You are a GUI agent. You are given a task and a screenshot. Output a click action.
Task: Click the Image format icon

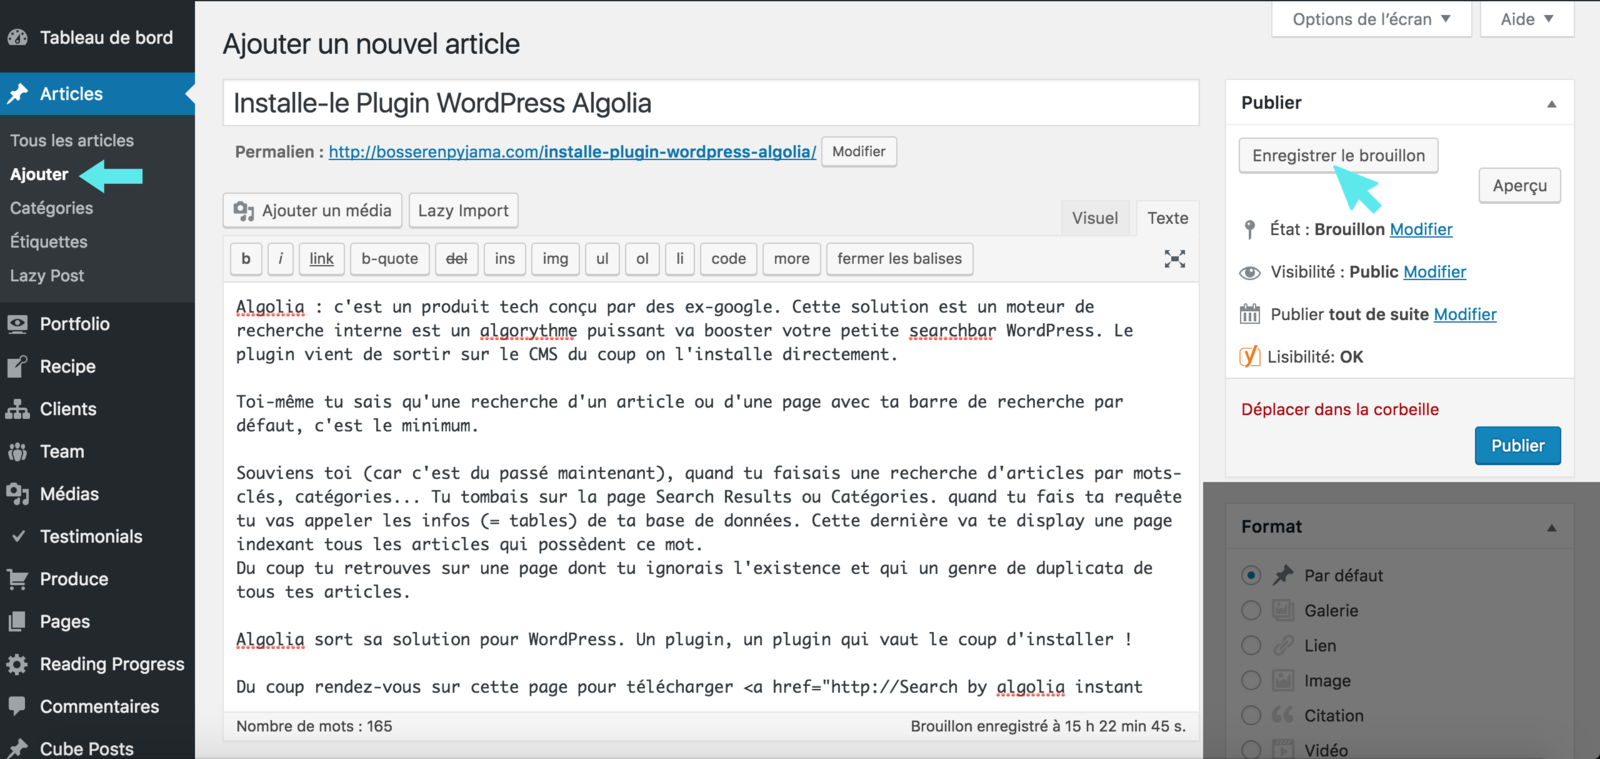pyautogui.click(x=1283, y=681)
